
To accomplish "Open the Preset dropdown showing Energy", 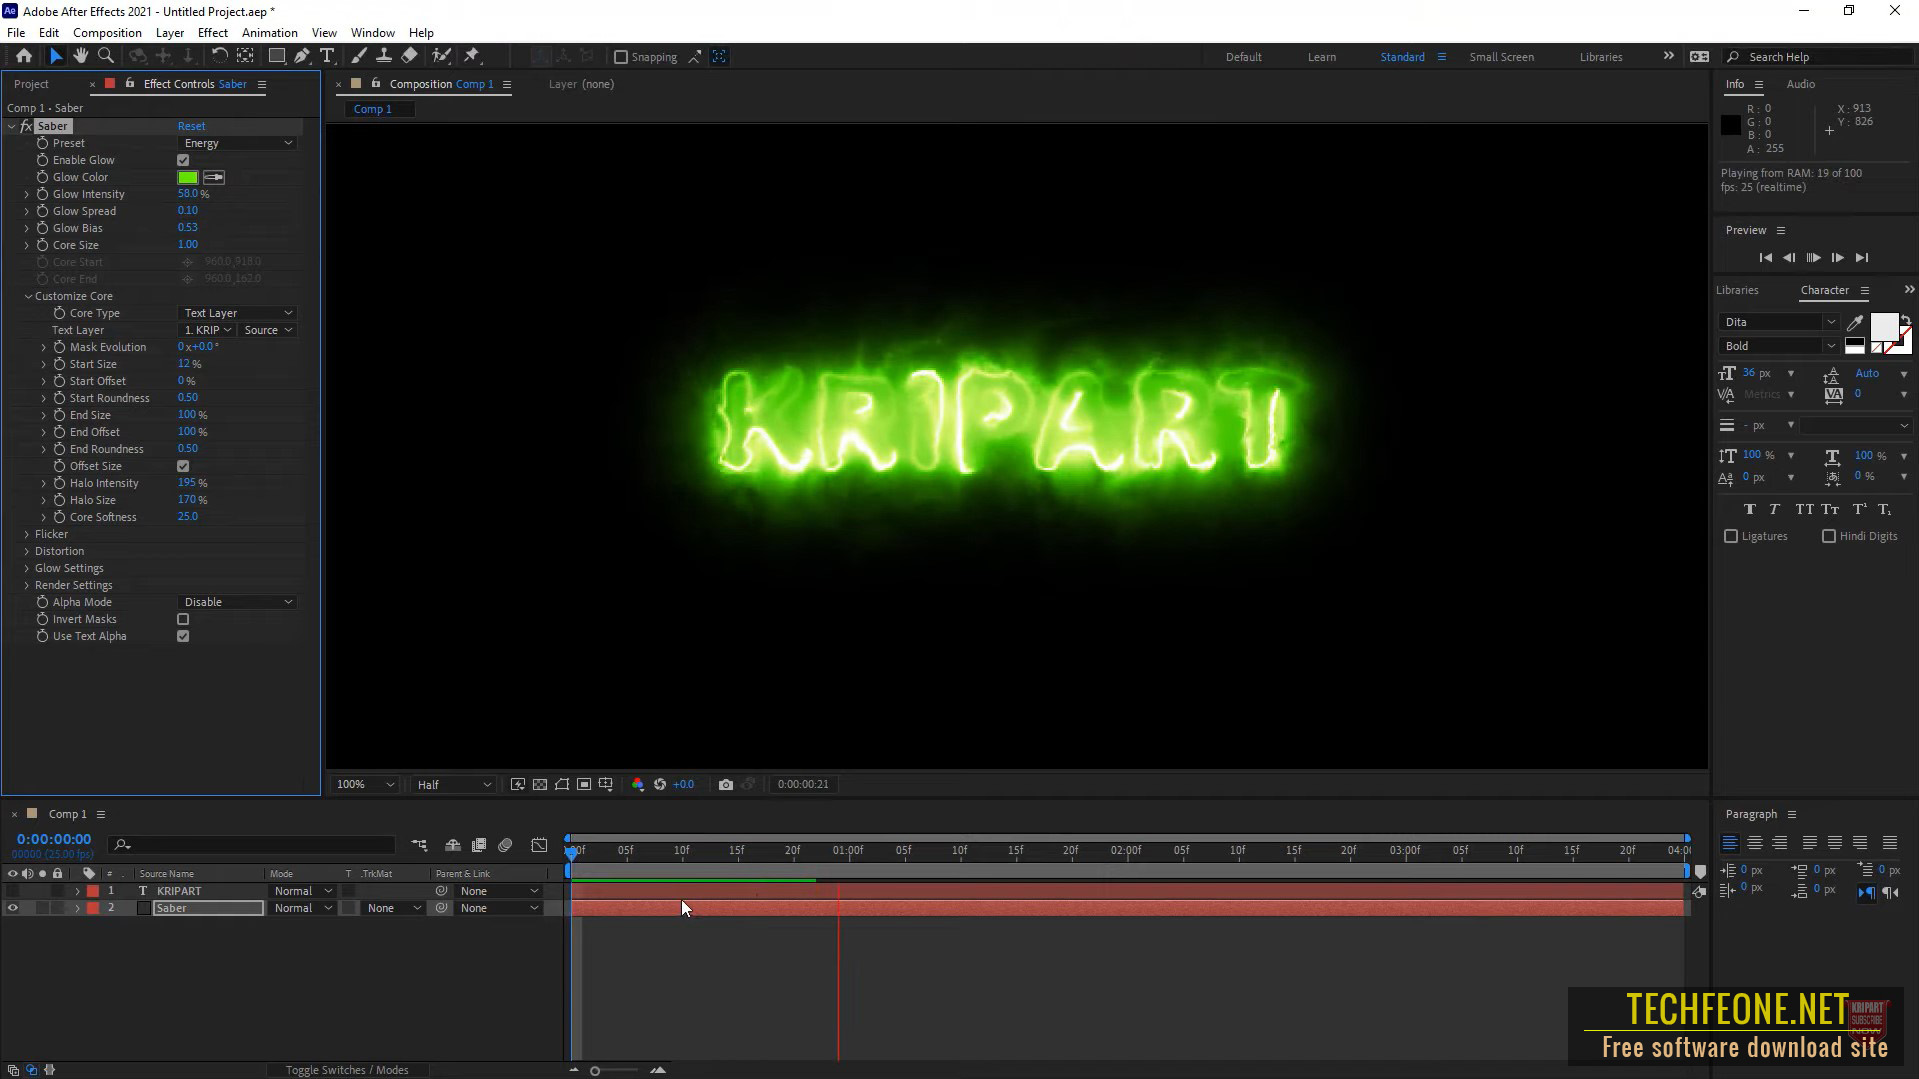I will 237,142.
